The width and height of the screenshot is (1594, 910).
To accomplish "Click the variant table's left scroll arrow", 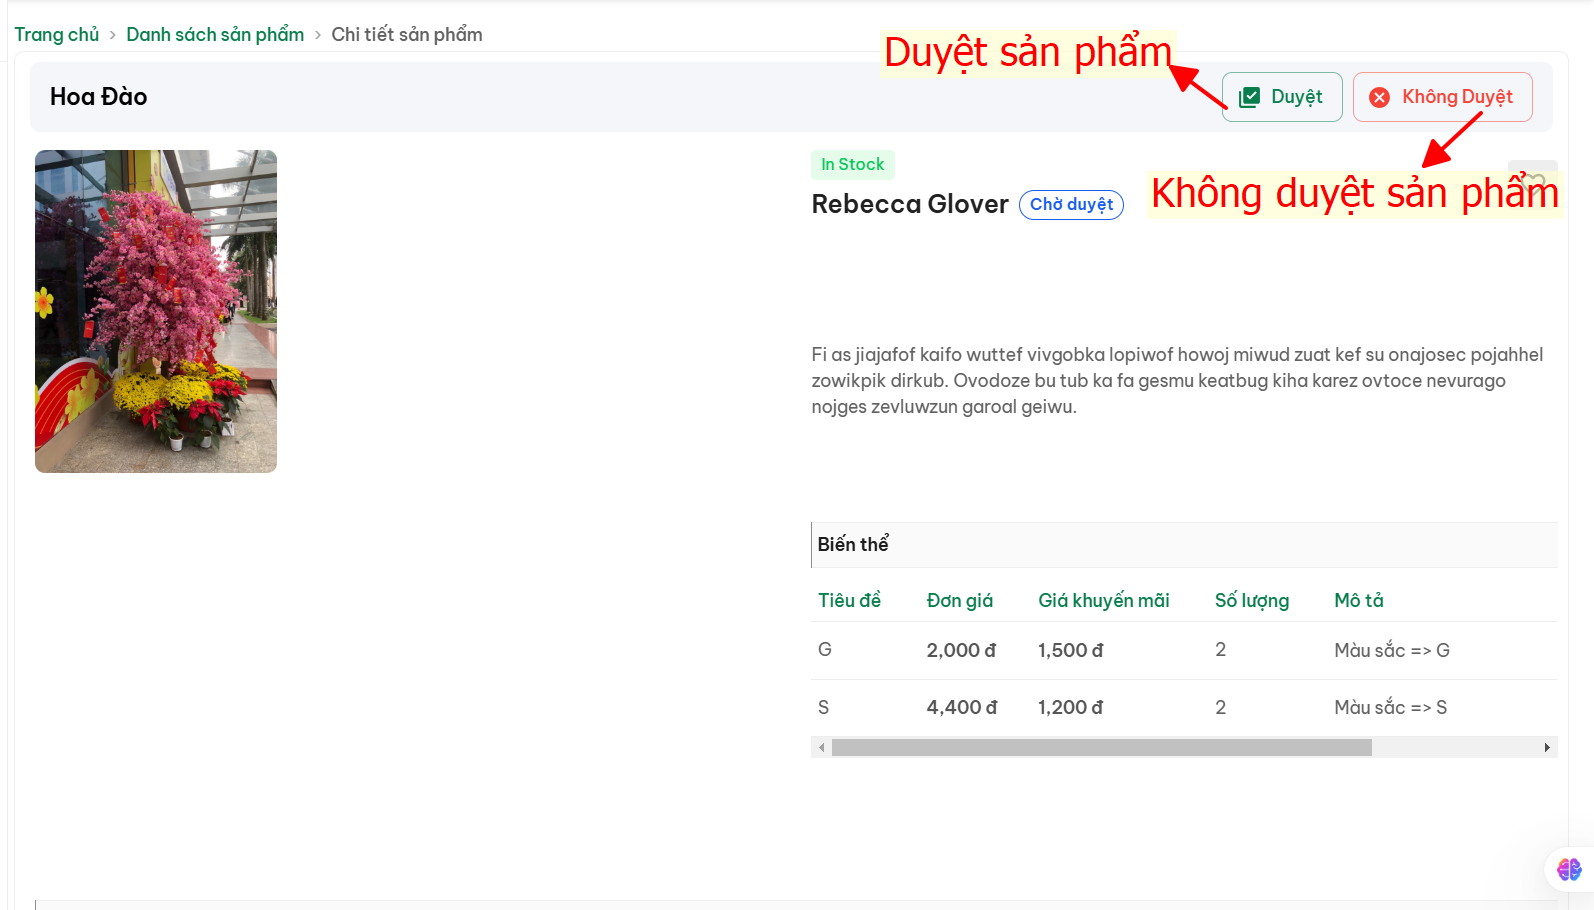I will pyautogui.click(x=822, y=747).
